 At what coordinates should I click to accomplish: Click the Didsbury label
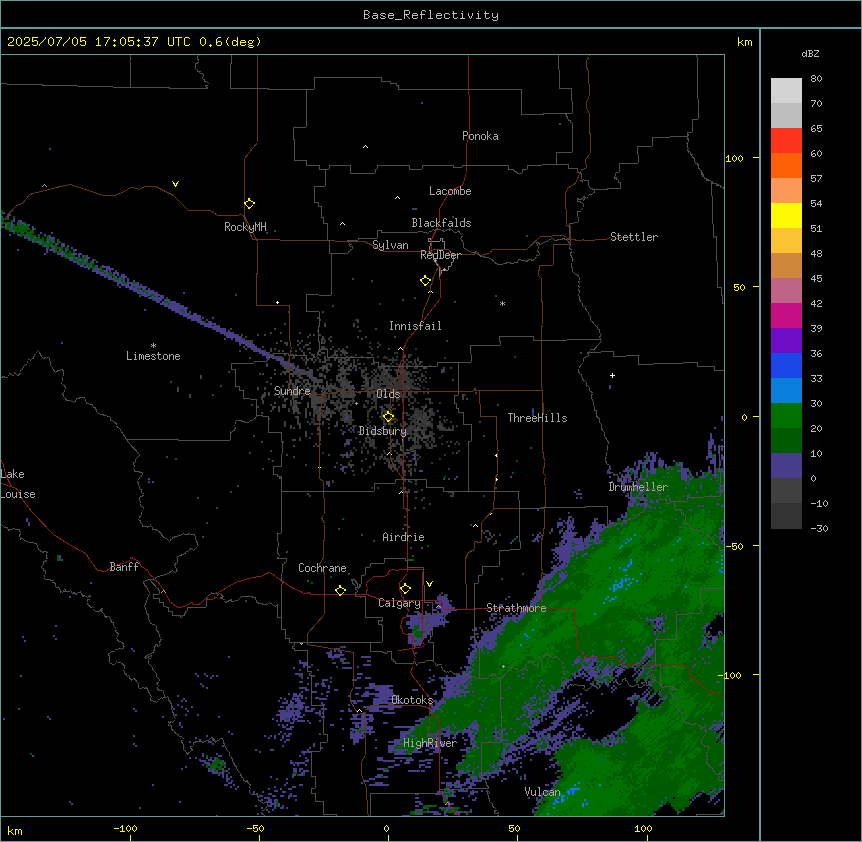382,431
